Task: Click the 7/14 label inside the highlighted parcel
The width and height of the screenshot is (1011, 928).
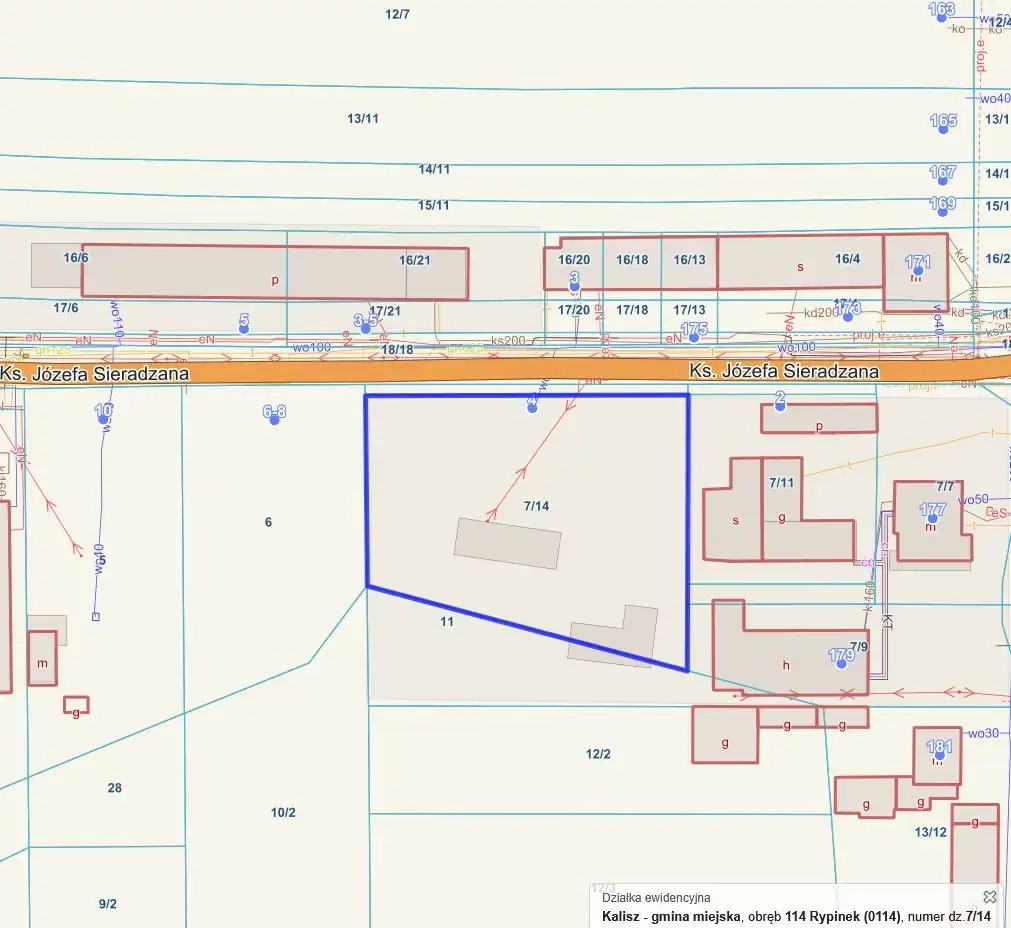Action: click(536, 506)
